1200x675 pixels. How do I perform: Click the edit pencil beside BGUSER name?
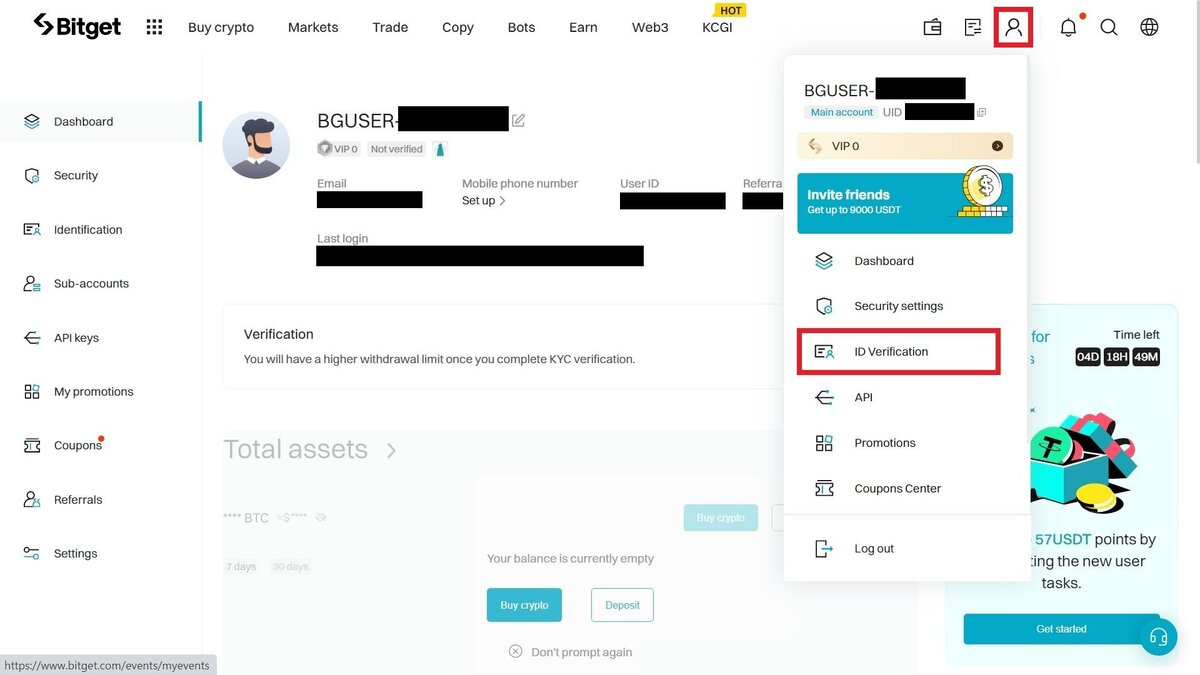[x=518, y=120]
